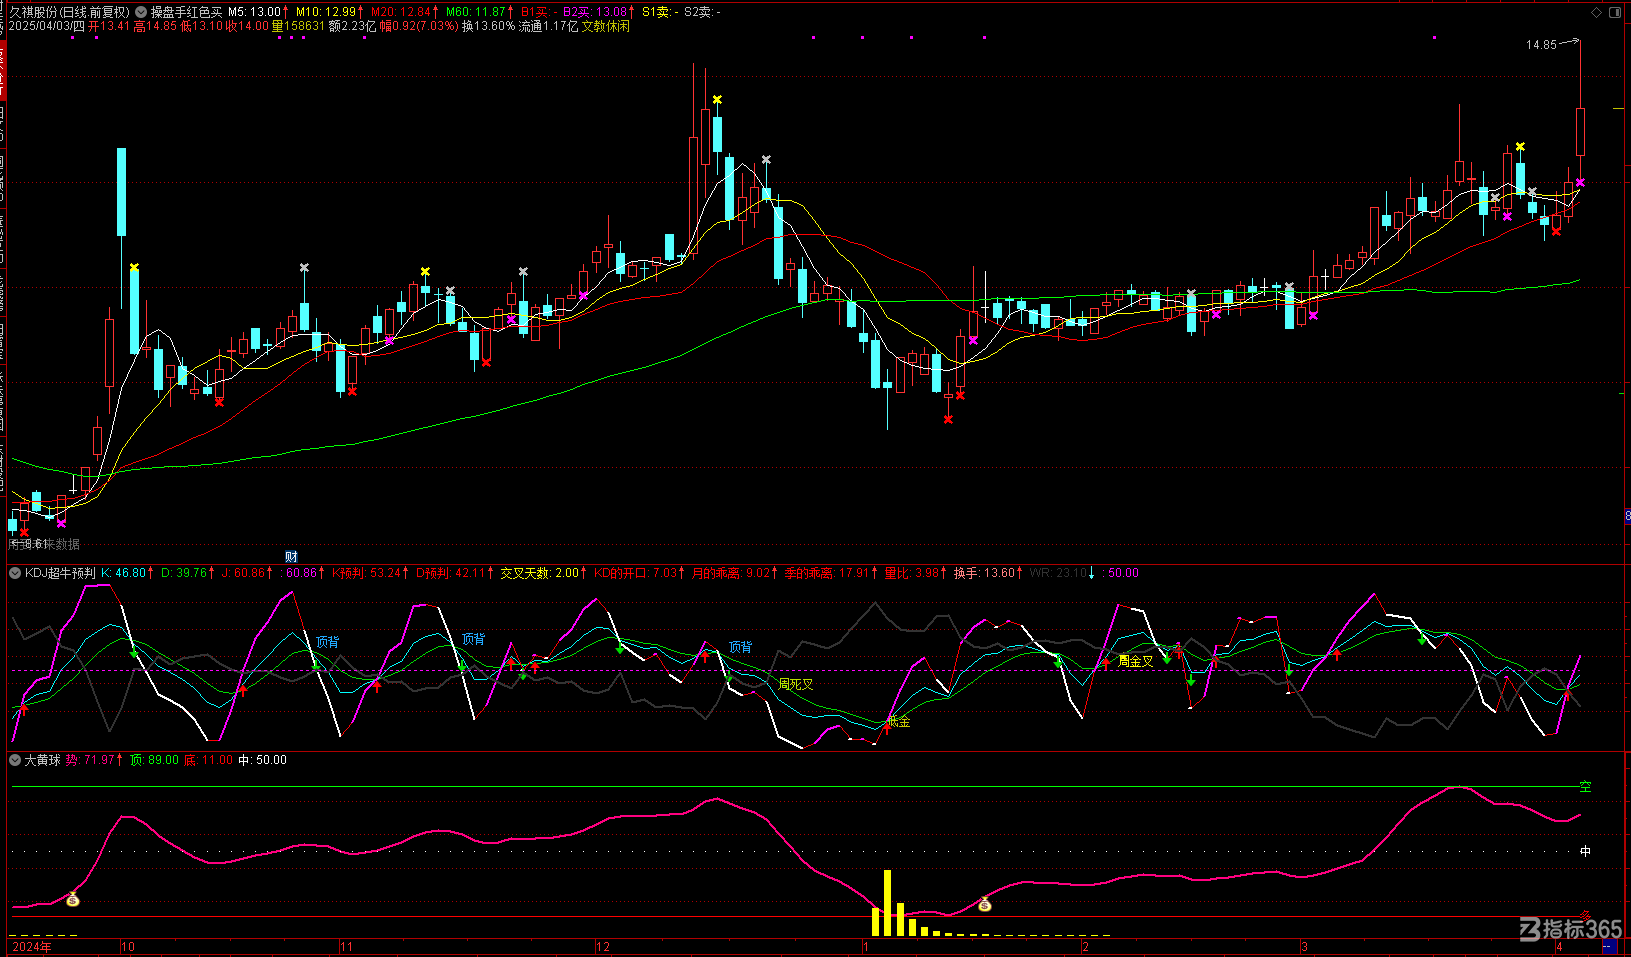1631x957 pixels.
Task: Click the 季的乖离: 17.91 value
Action: 827,573
